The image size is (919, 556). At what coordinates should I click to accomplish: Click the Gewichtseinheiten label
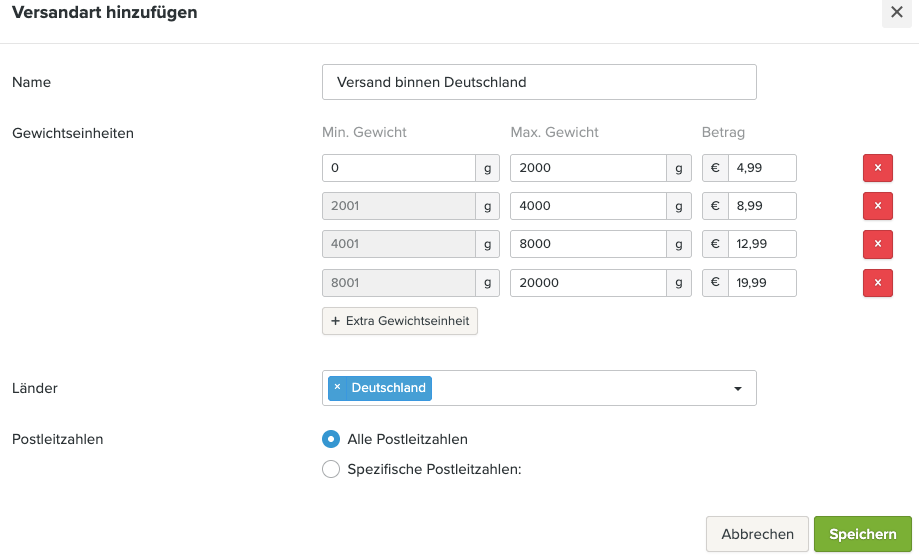73,133
